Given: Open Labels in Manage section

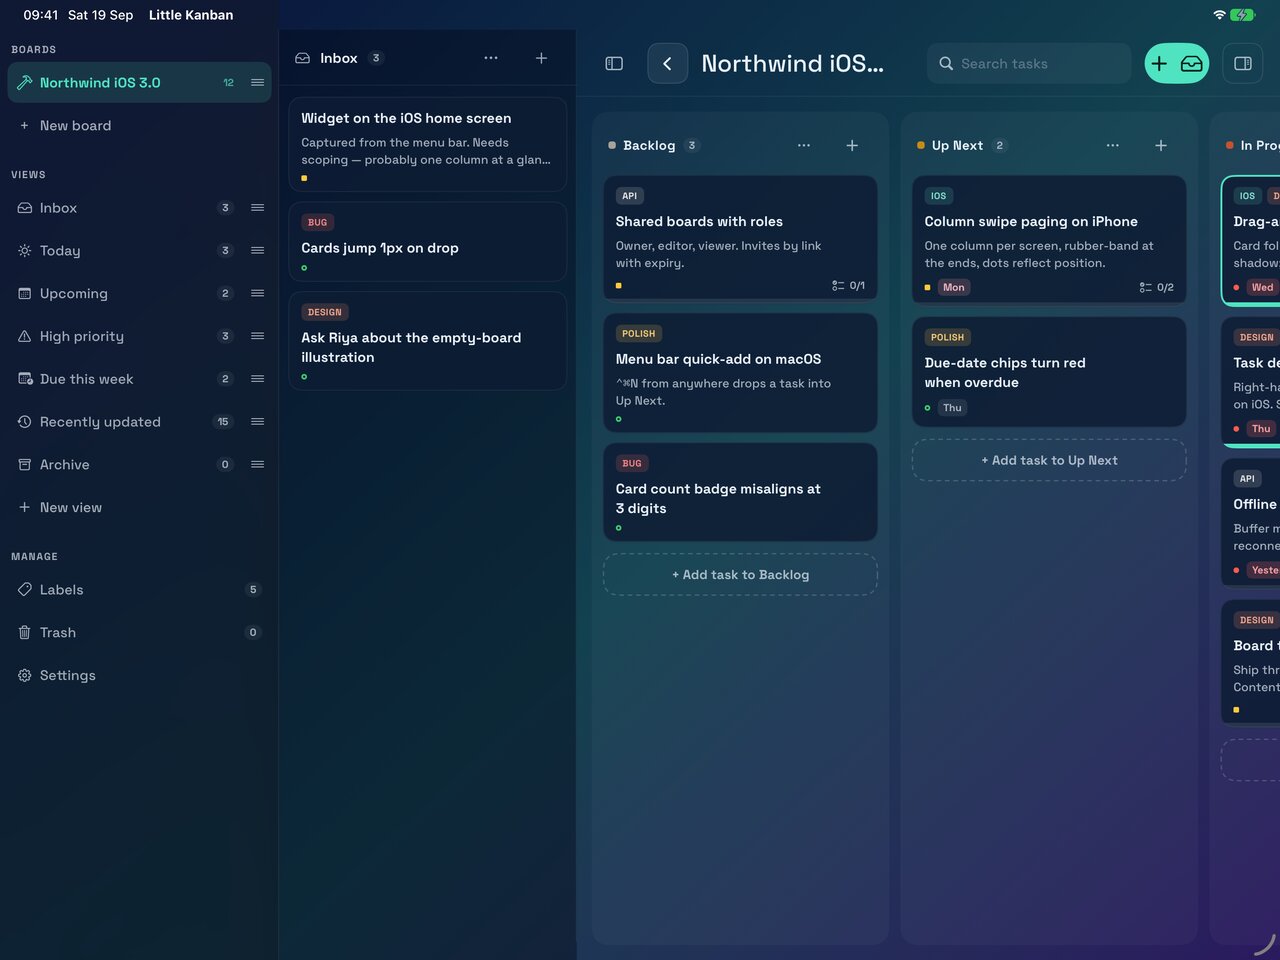Looking at the screenshot, I should [x=139, y=590].
